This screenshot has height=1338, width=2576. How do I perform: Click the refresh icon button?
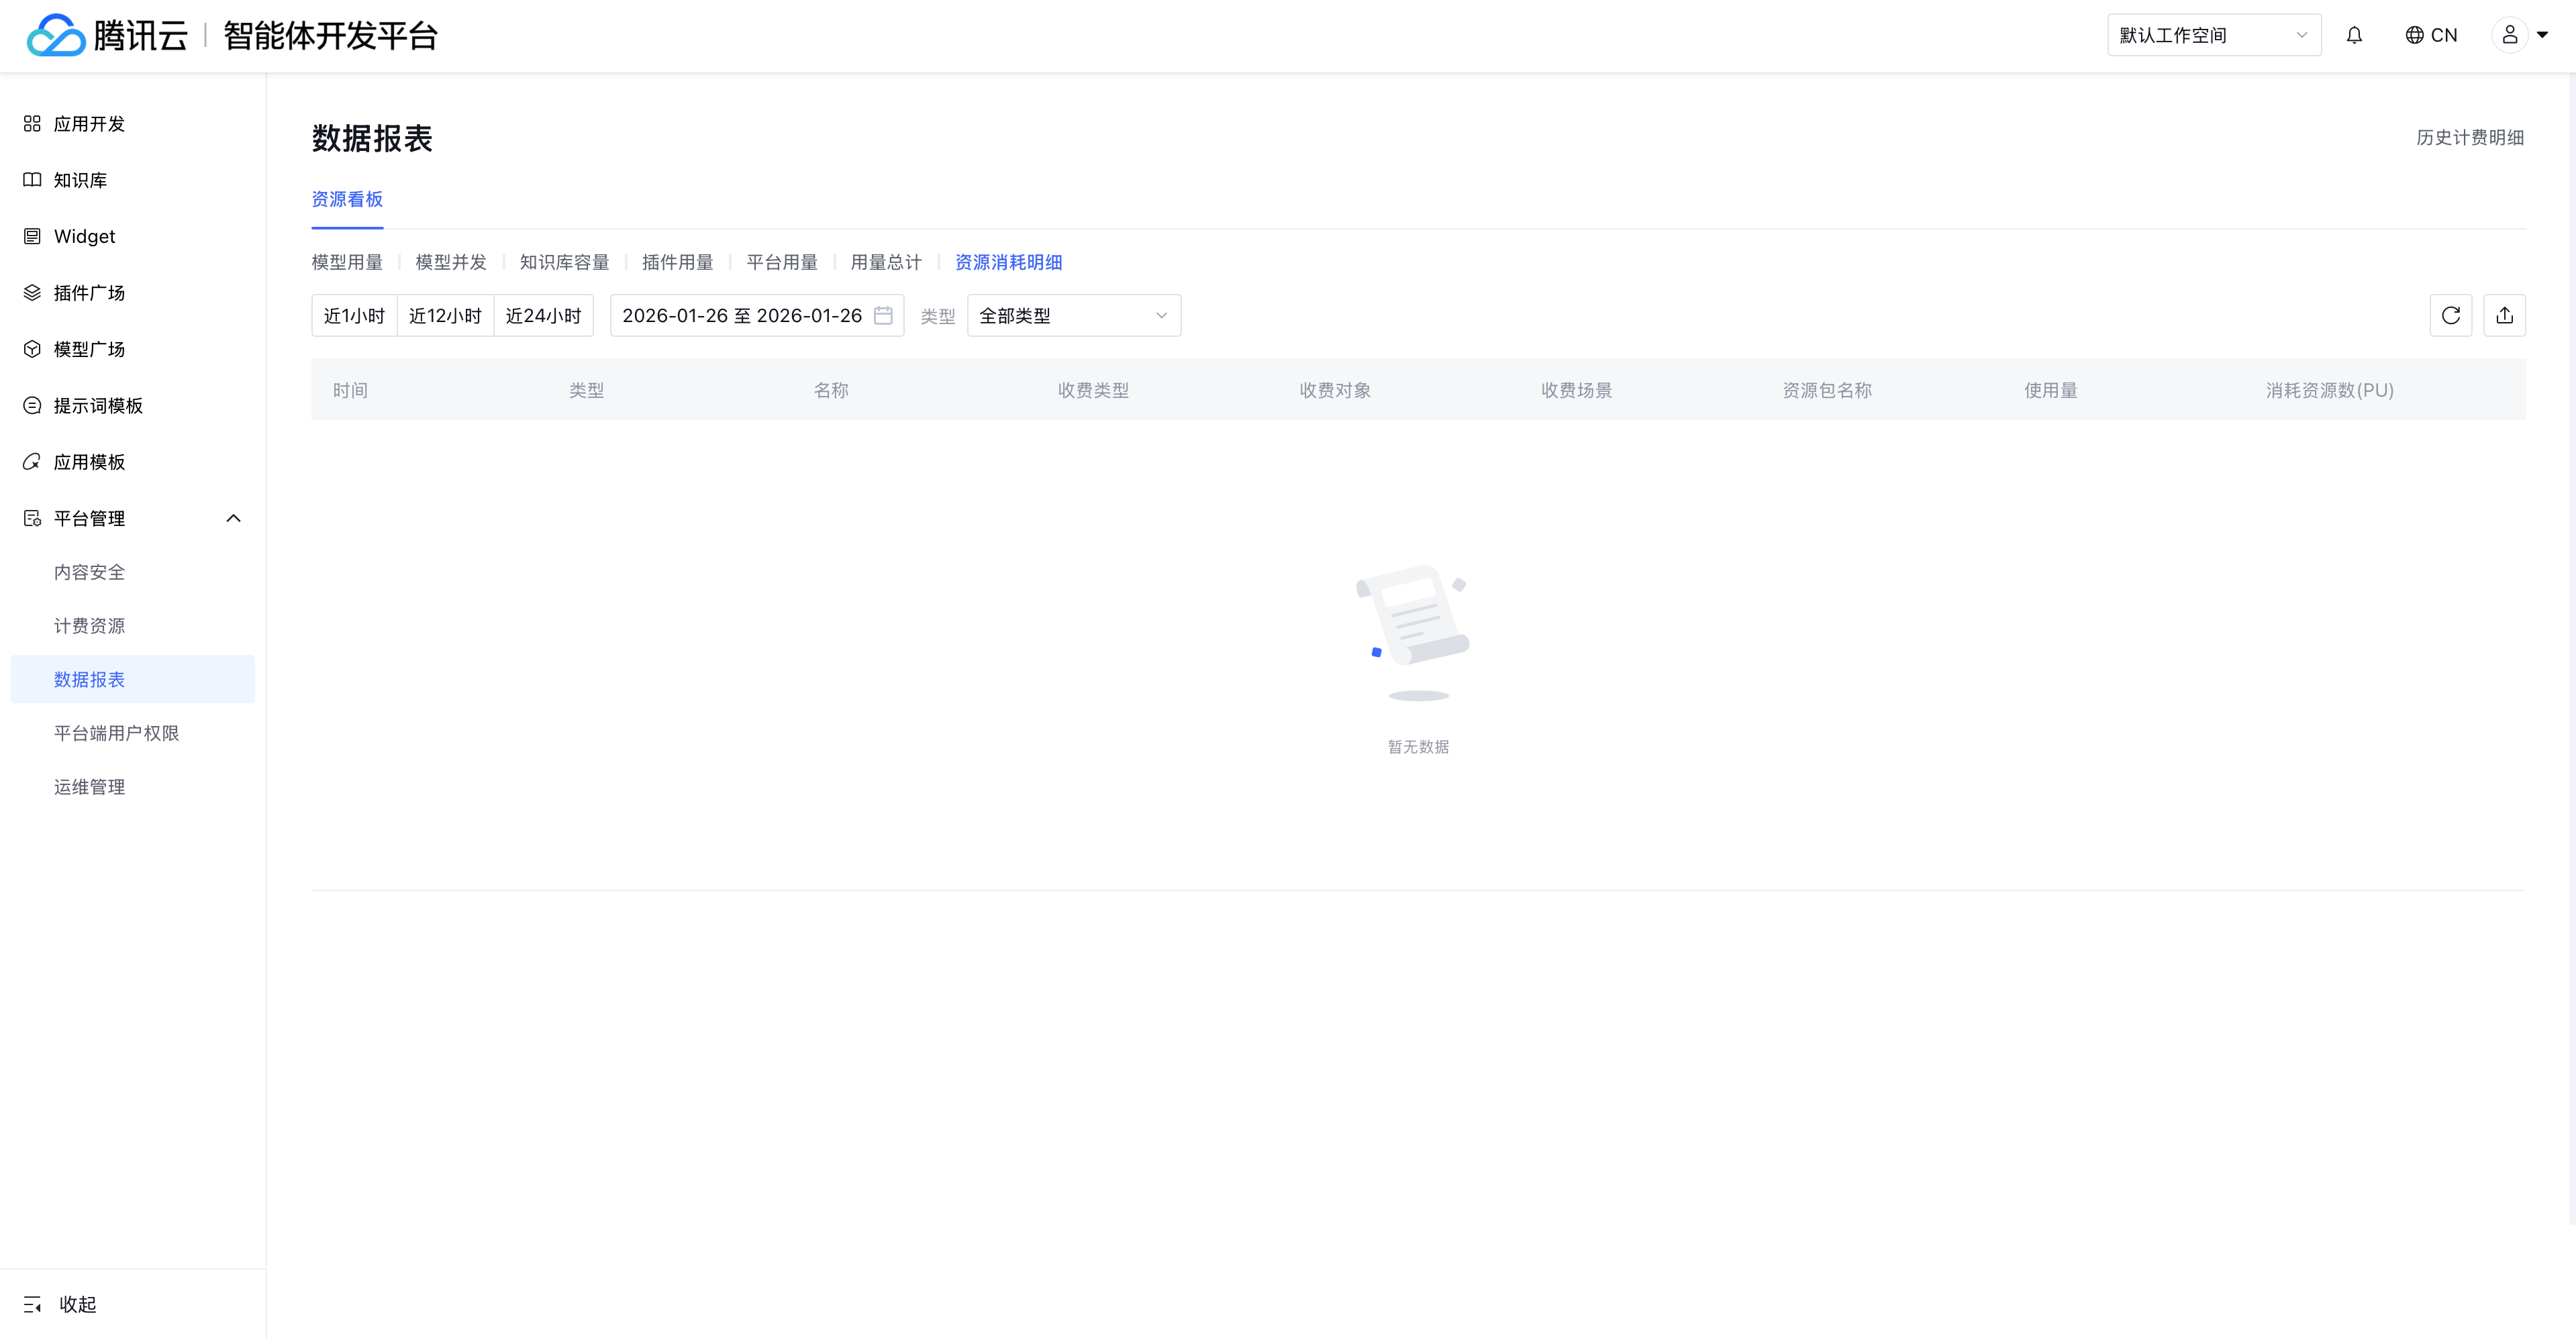pos(2450,316)
